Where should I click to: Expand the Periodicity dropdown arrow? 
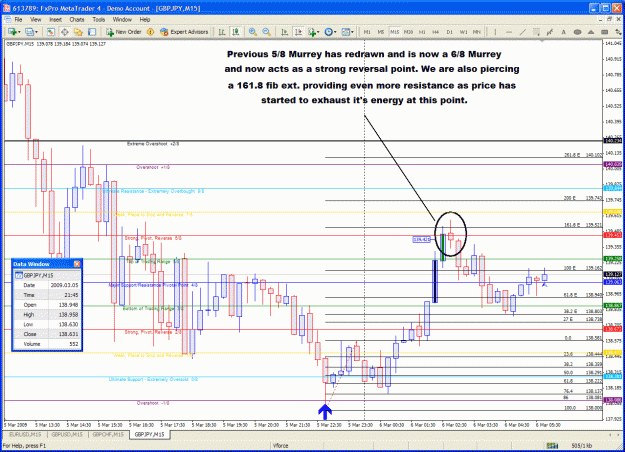coord(335,32)
